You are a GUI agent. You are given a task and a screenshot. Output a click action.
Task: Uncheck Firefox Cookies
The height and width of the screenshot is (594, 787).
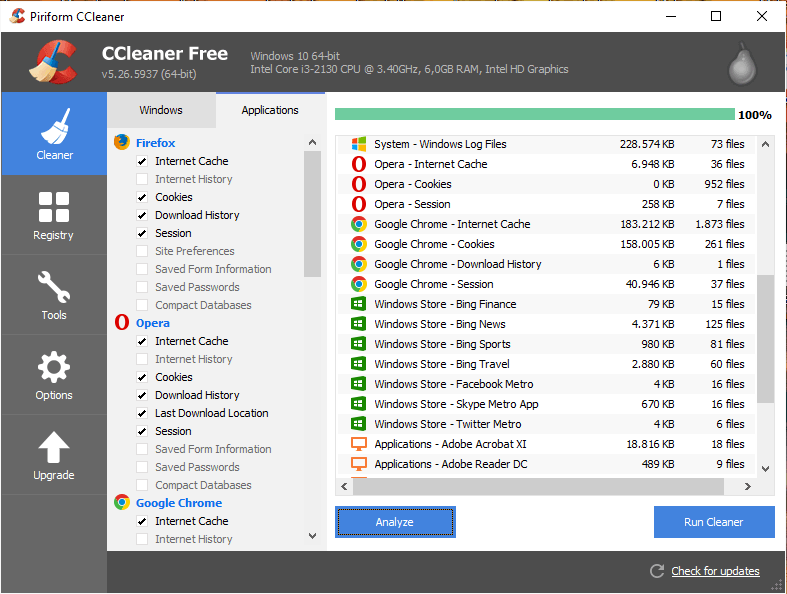pyautogui.click(x=142, y=197)
